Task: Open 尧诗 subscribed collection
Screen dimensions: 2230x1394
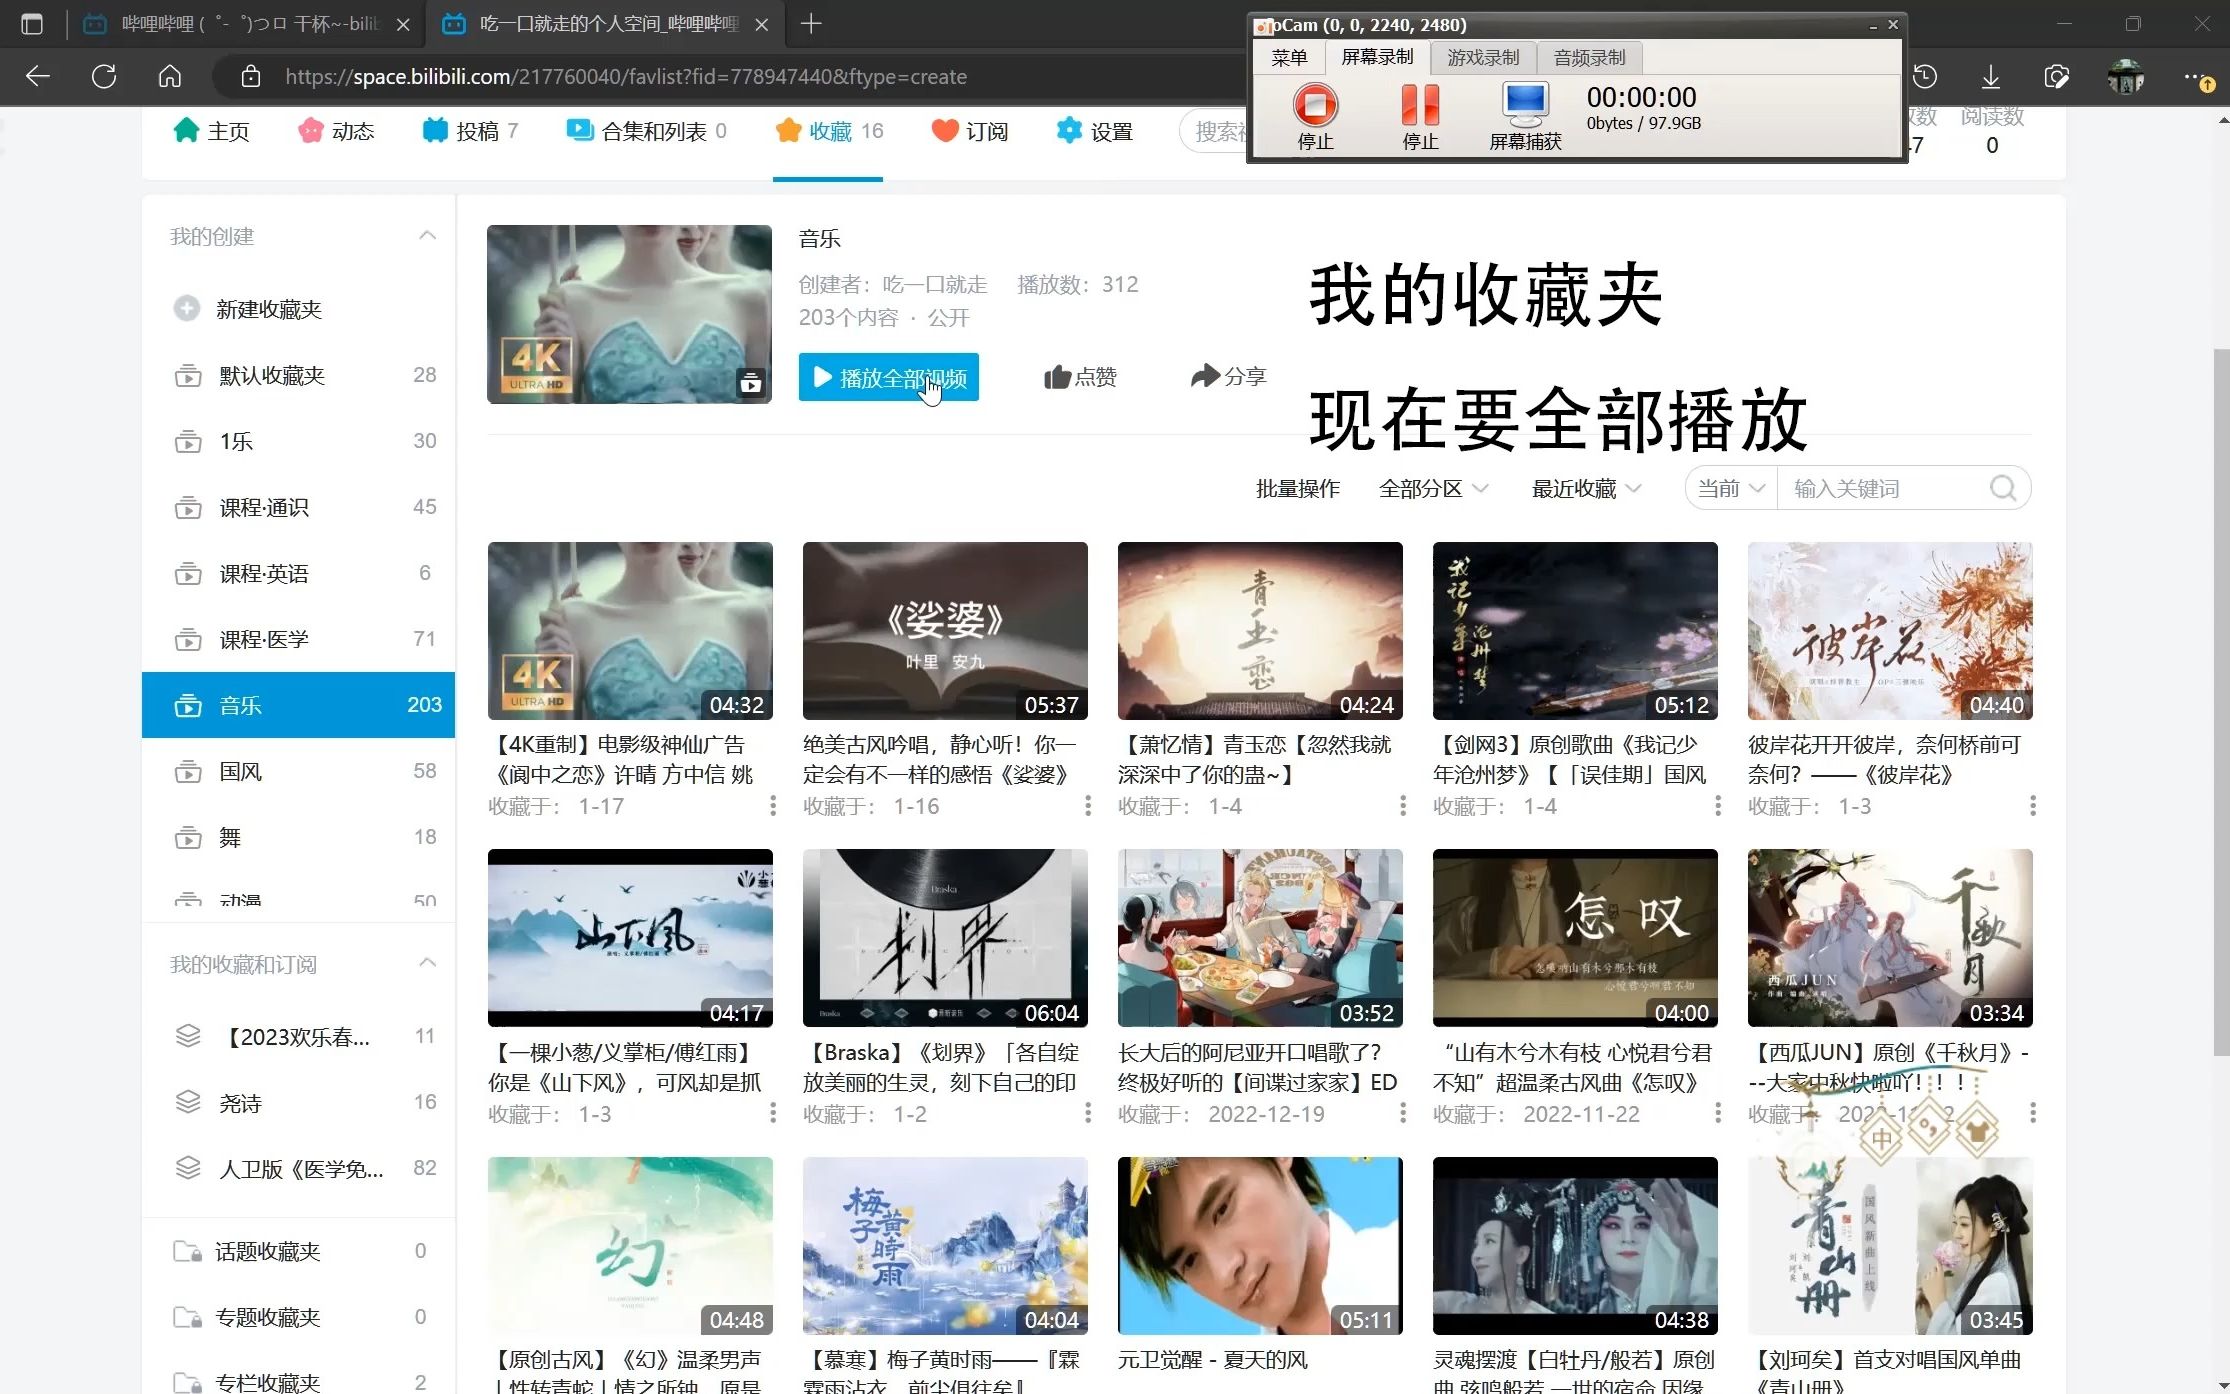Action: pos(298,1102)
